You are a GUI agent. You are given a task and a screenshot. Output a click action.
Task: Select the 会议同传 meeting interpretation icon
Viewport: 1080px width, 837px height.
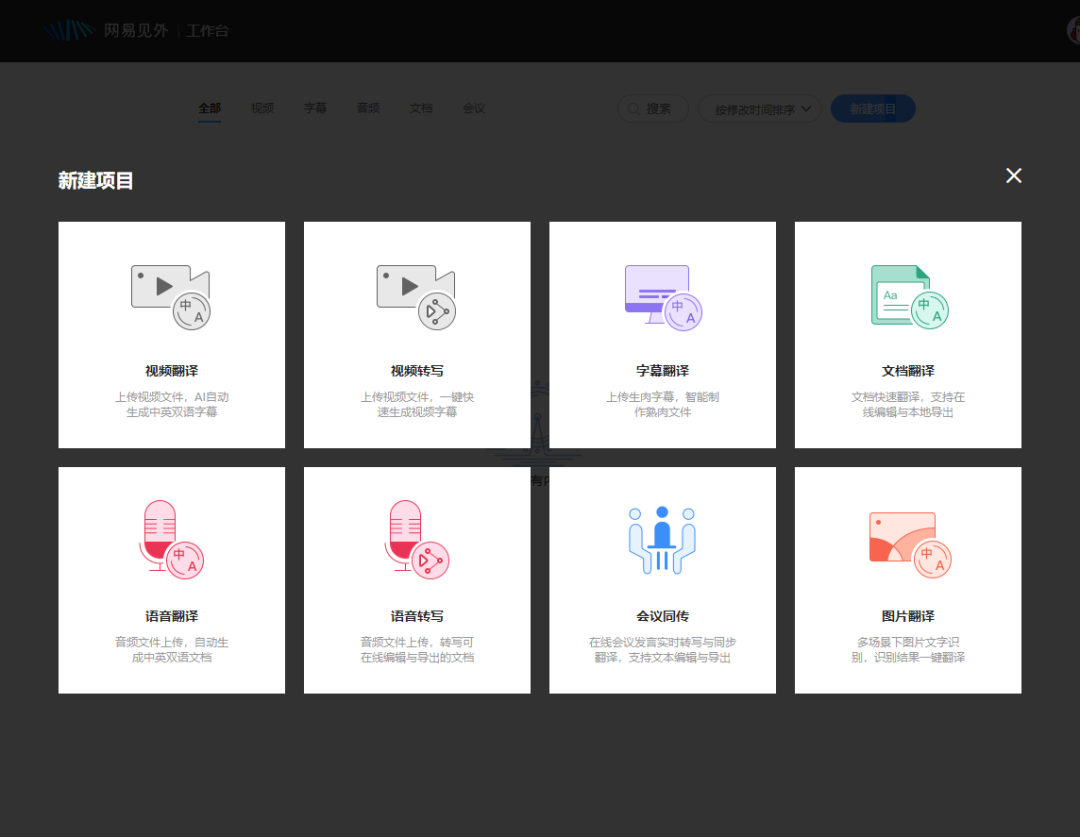(662, 539)
